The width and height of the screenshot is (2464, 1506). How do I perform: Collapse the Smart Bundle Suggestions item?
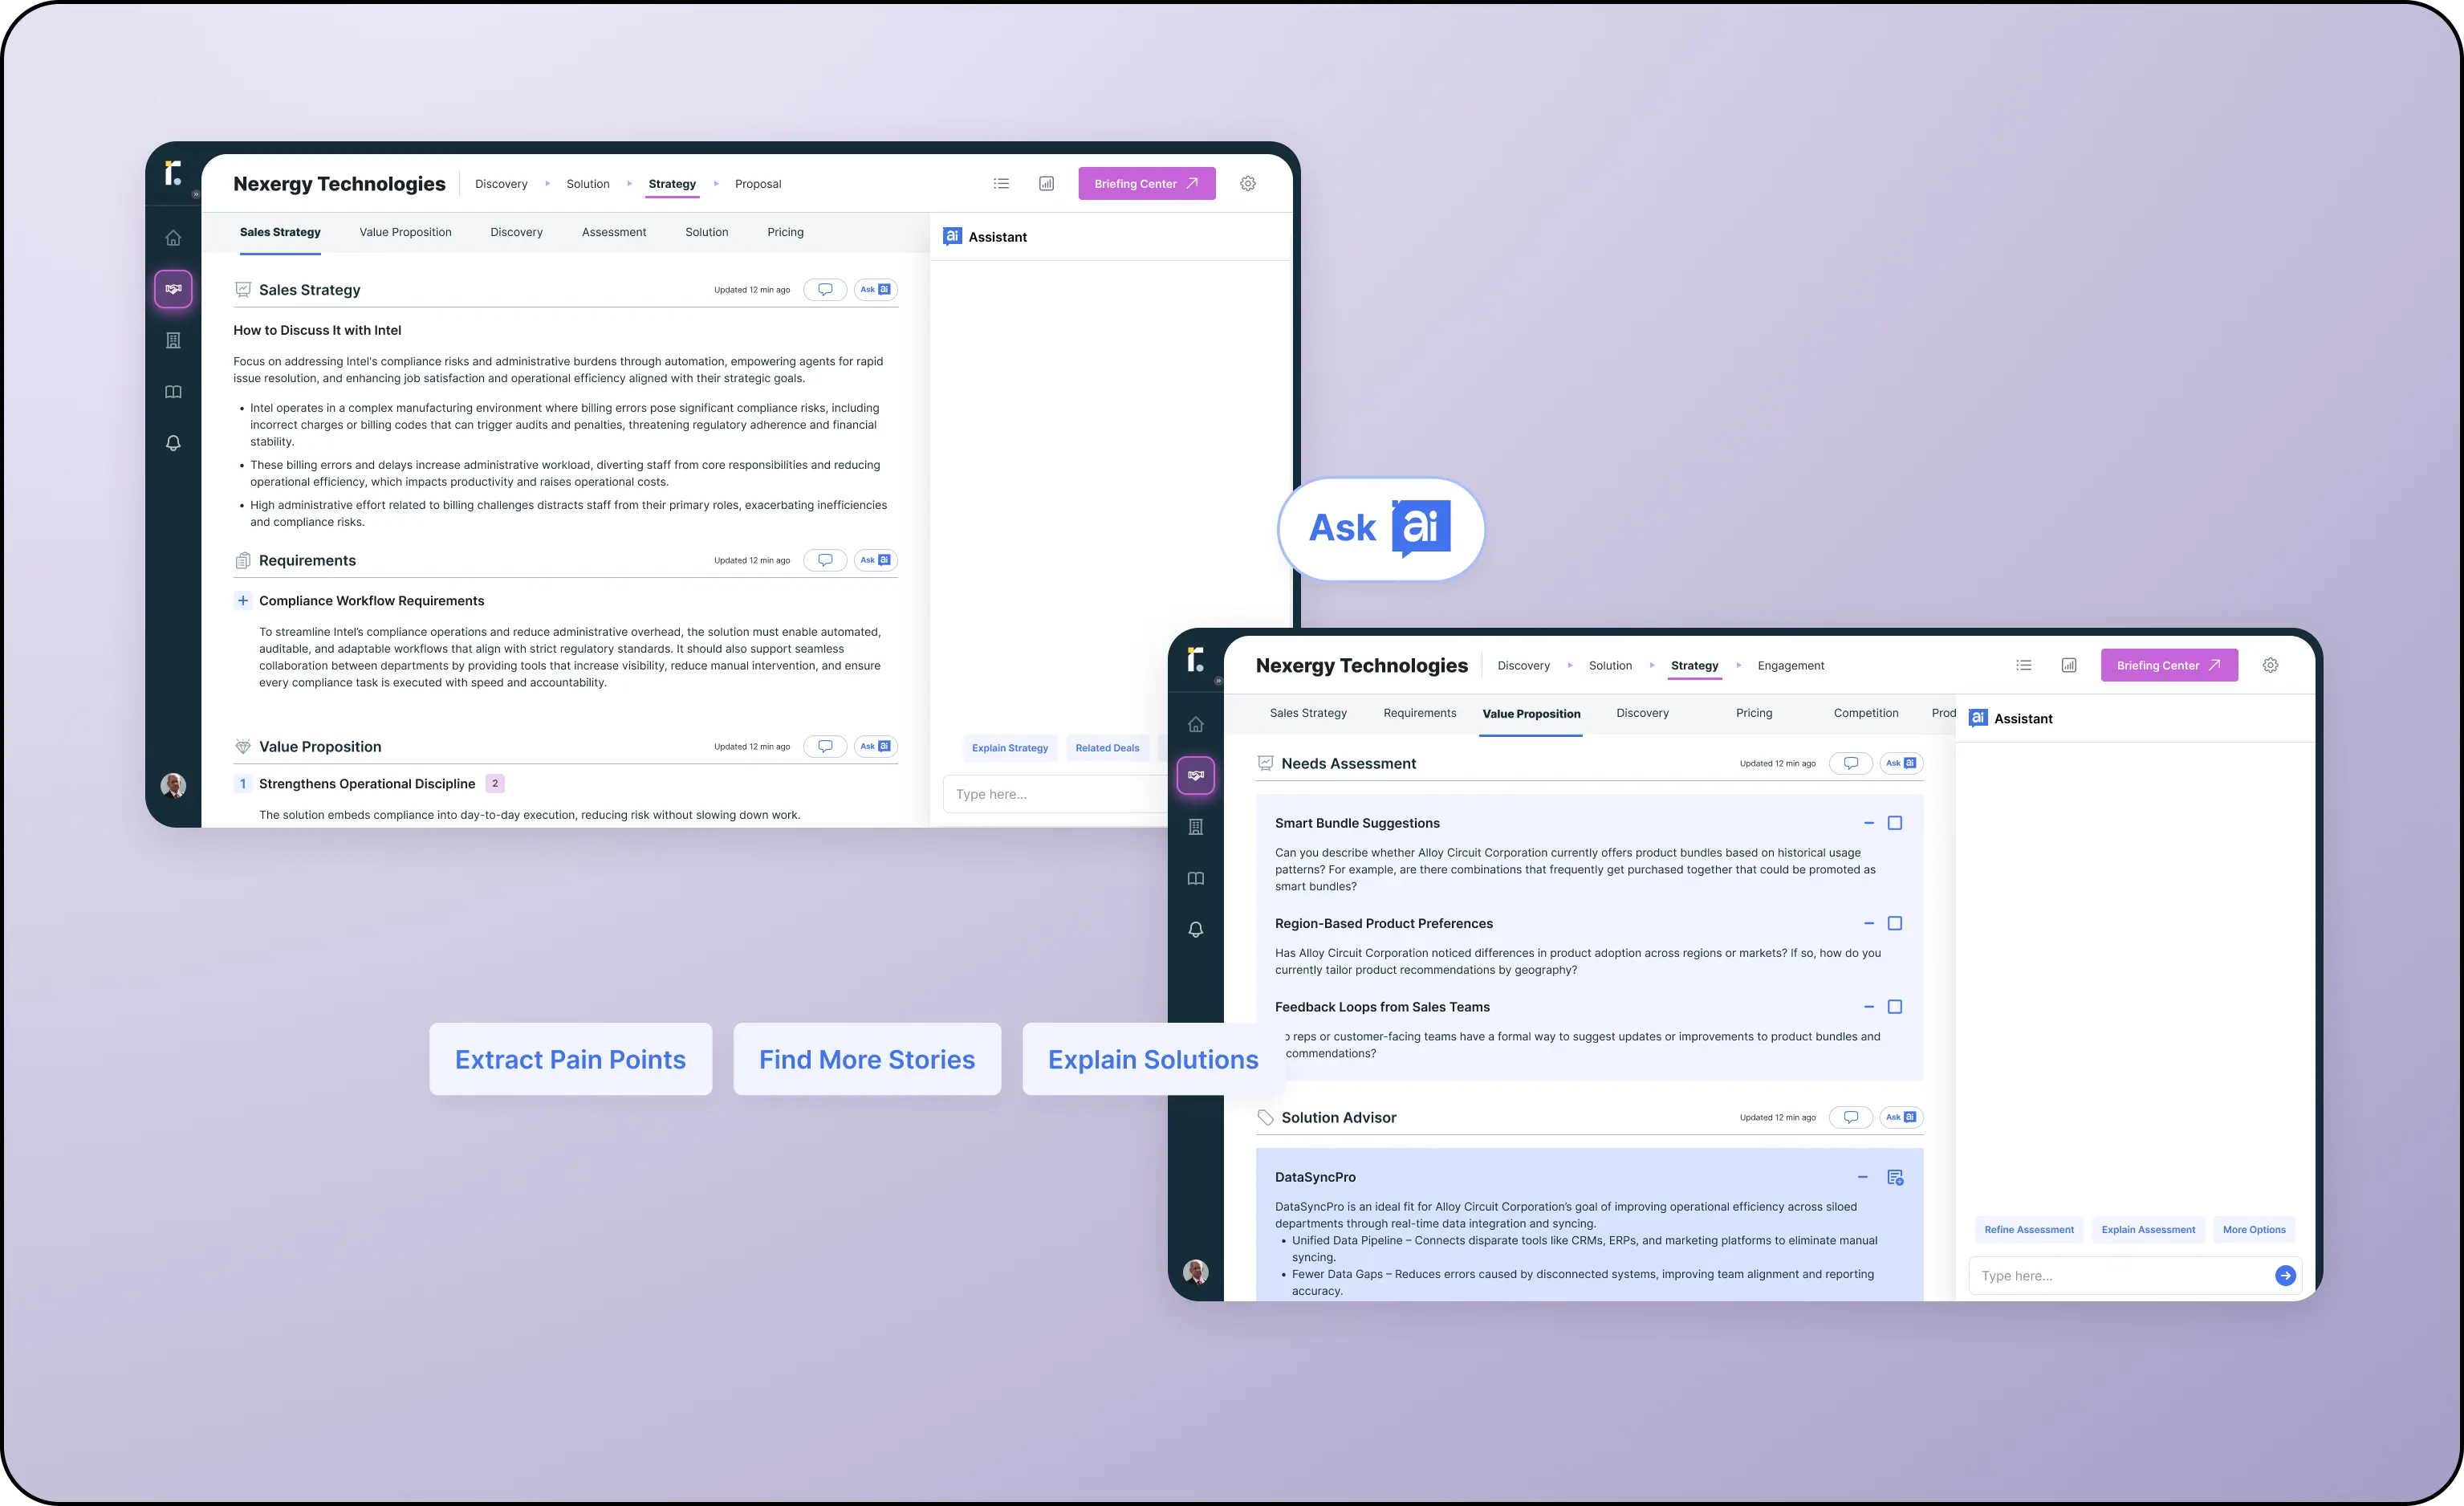pyautogui.click(x=1869, y=823)
